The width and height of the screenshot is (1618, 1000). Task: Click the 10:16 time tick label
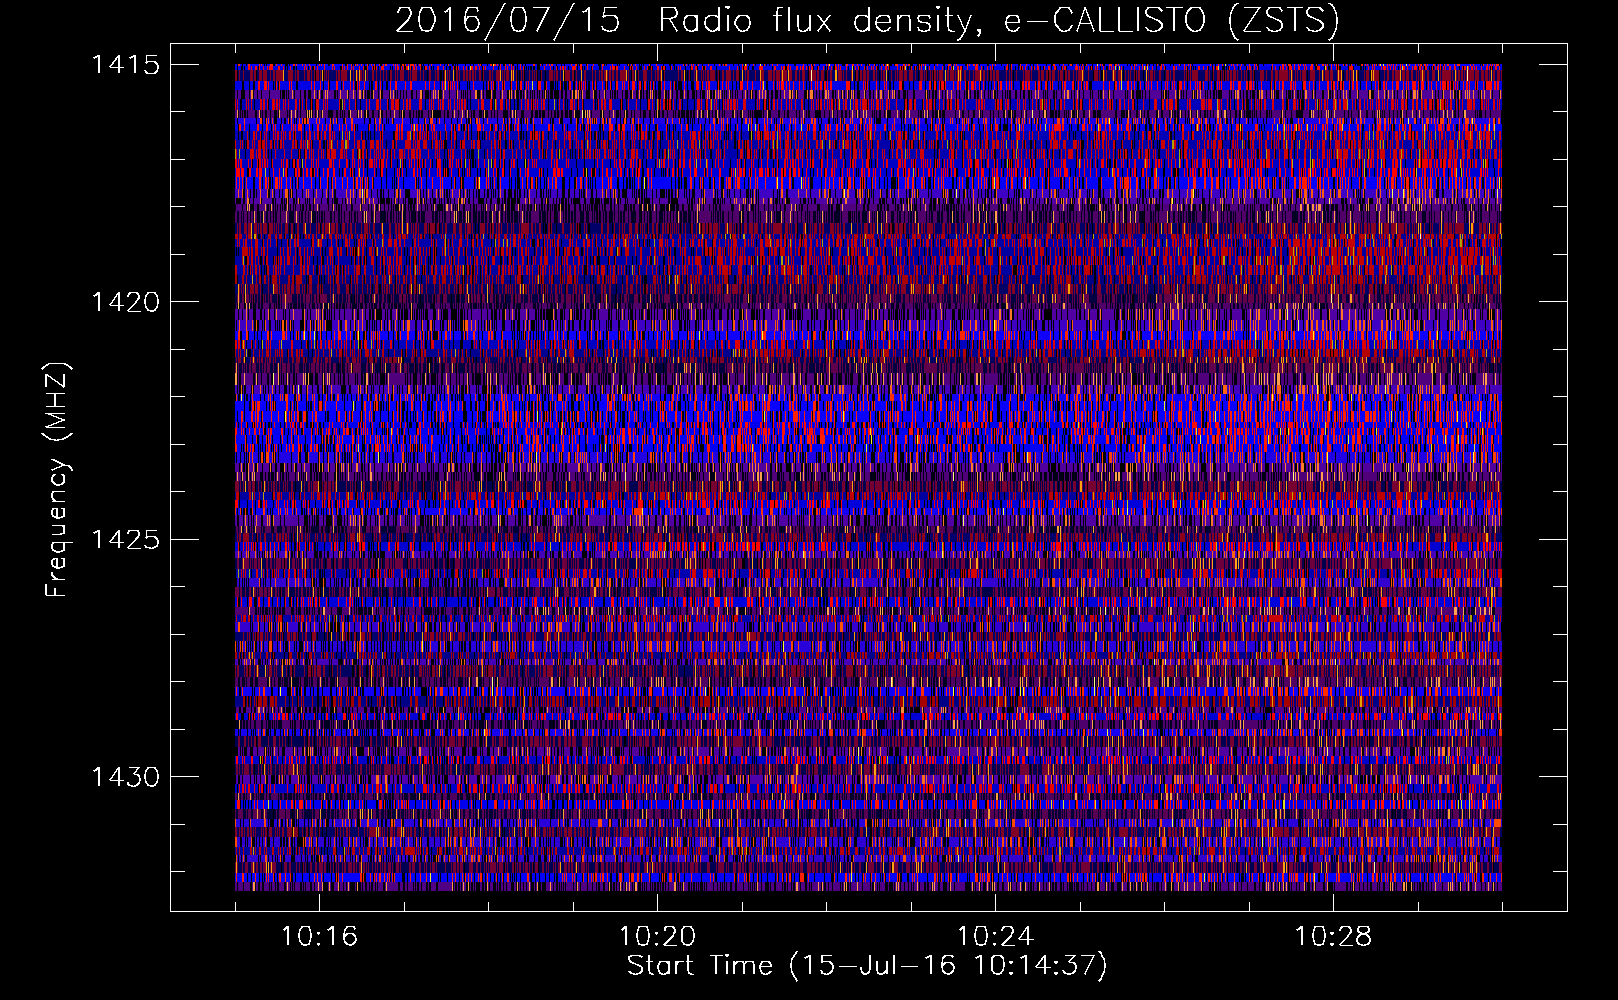coord(319,937)
